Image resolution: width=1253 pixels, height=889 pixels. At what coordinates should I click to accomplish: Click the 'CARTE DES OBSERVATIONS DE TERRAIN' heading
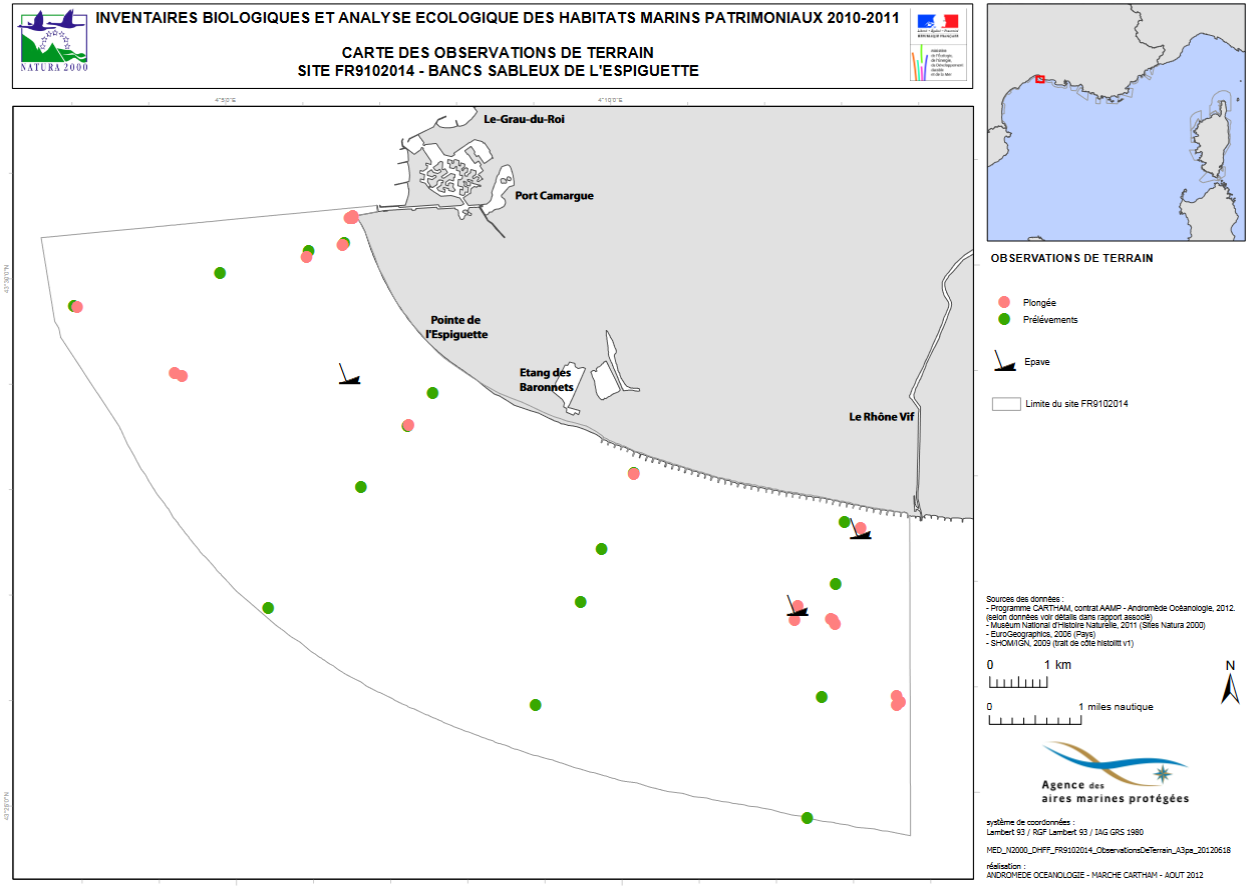pyautogui.click(x=498, y=52)
